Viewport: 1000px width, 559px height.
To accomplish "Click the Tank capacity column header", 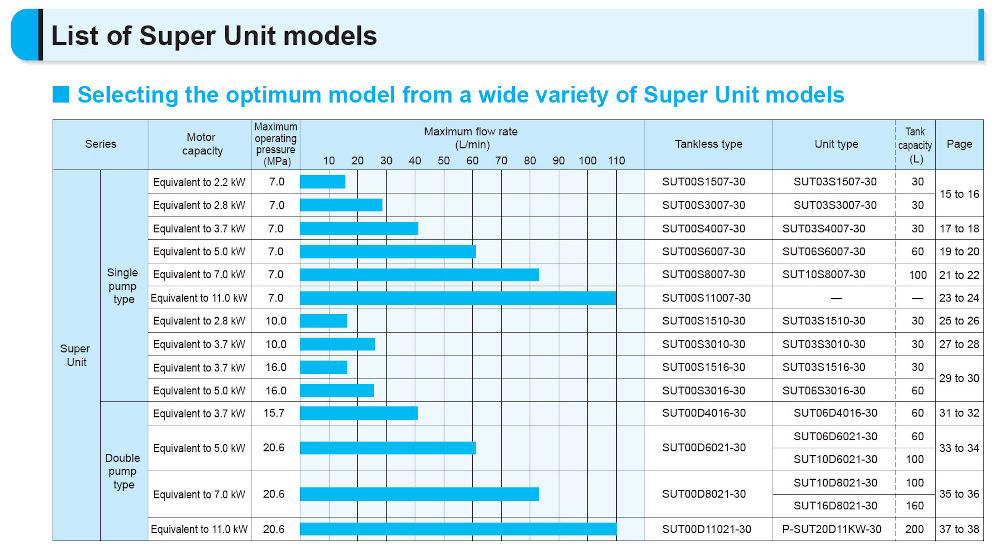I will [x=915, y=145].
